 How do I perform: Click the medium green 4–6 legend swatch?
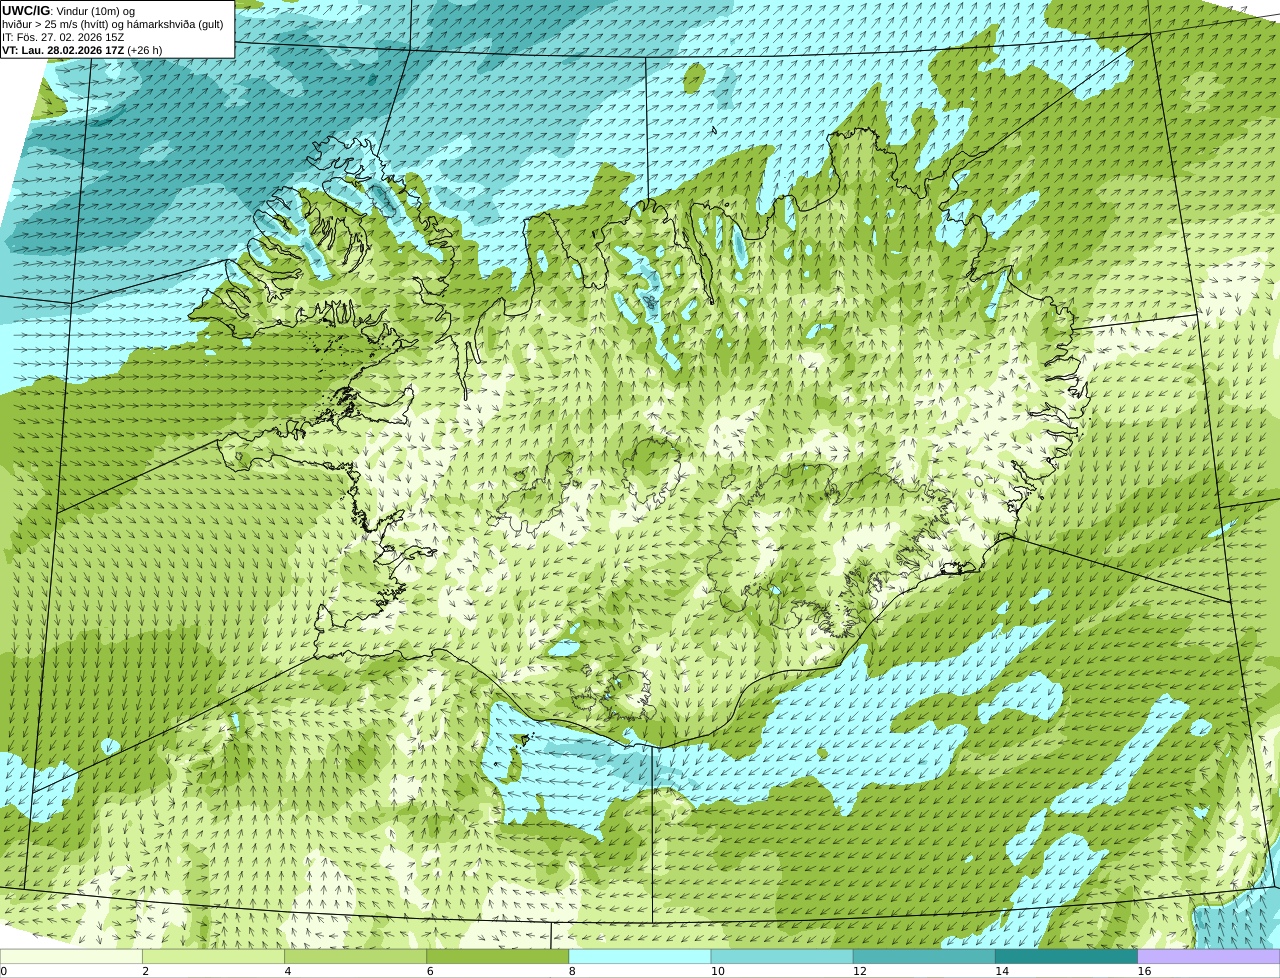coord(355,956)
